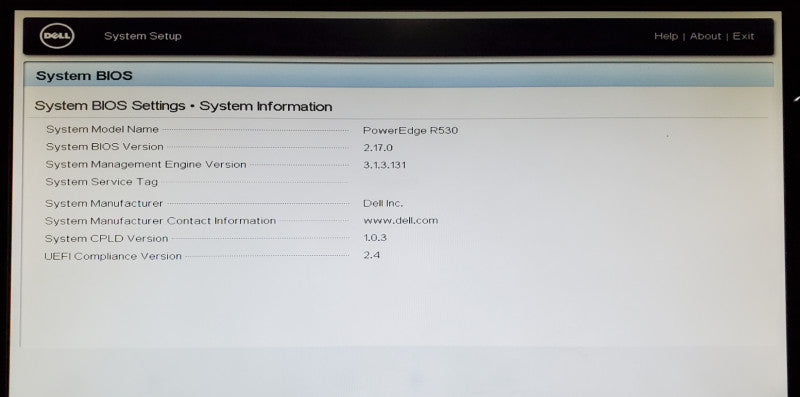Click the System BIOS header
Screen dimensions: 800x397
tap(84, 76)
